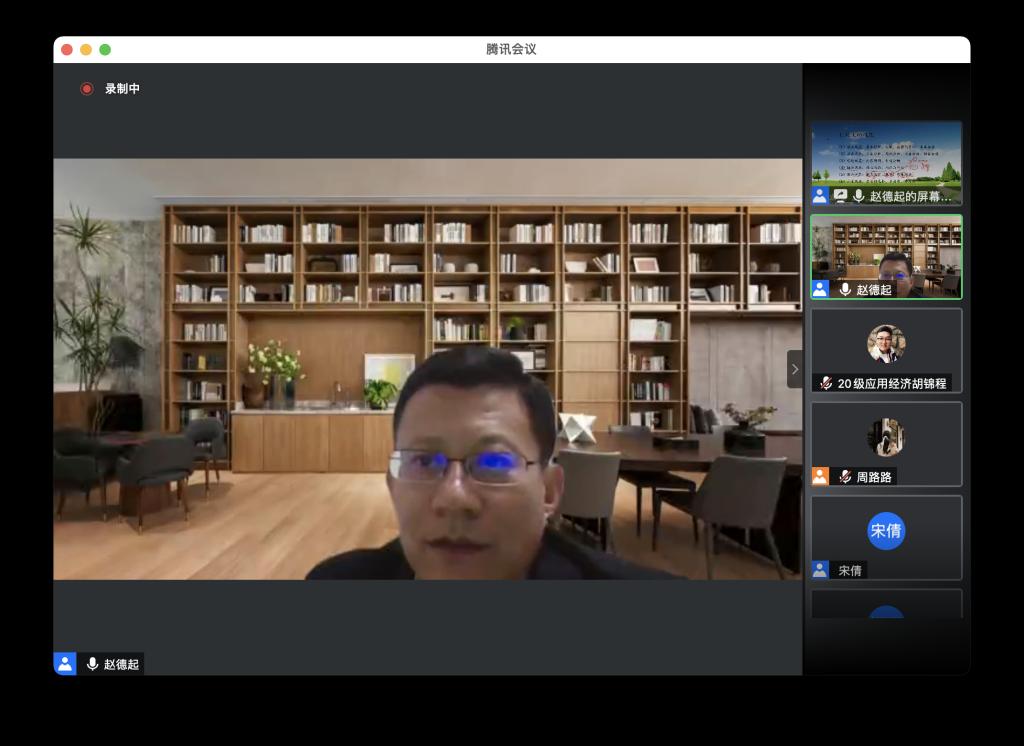
Task: Click muted mic icon for 20级应用经济胡锦程
Action: [x=826, y=383]
